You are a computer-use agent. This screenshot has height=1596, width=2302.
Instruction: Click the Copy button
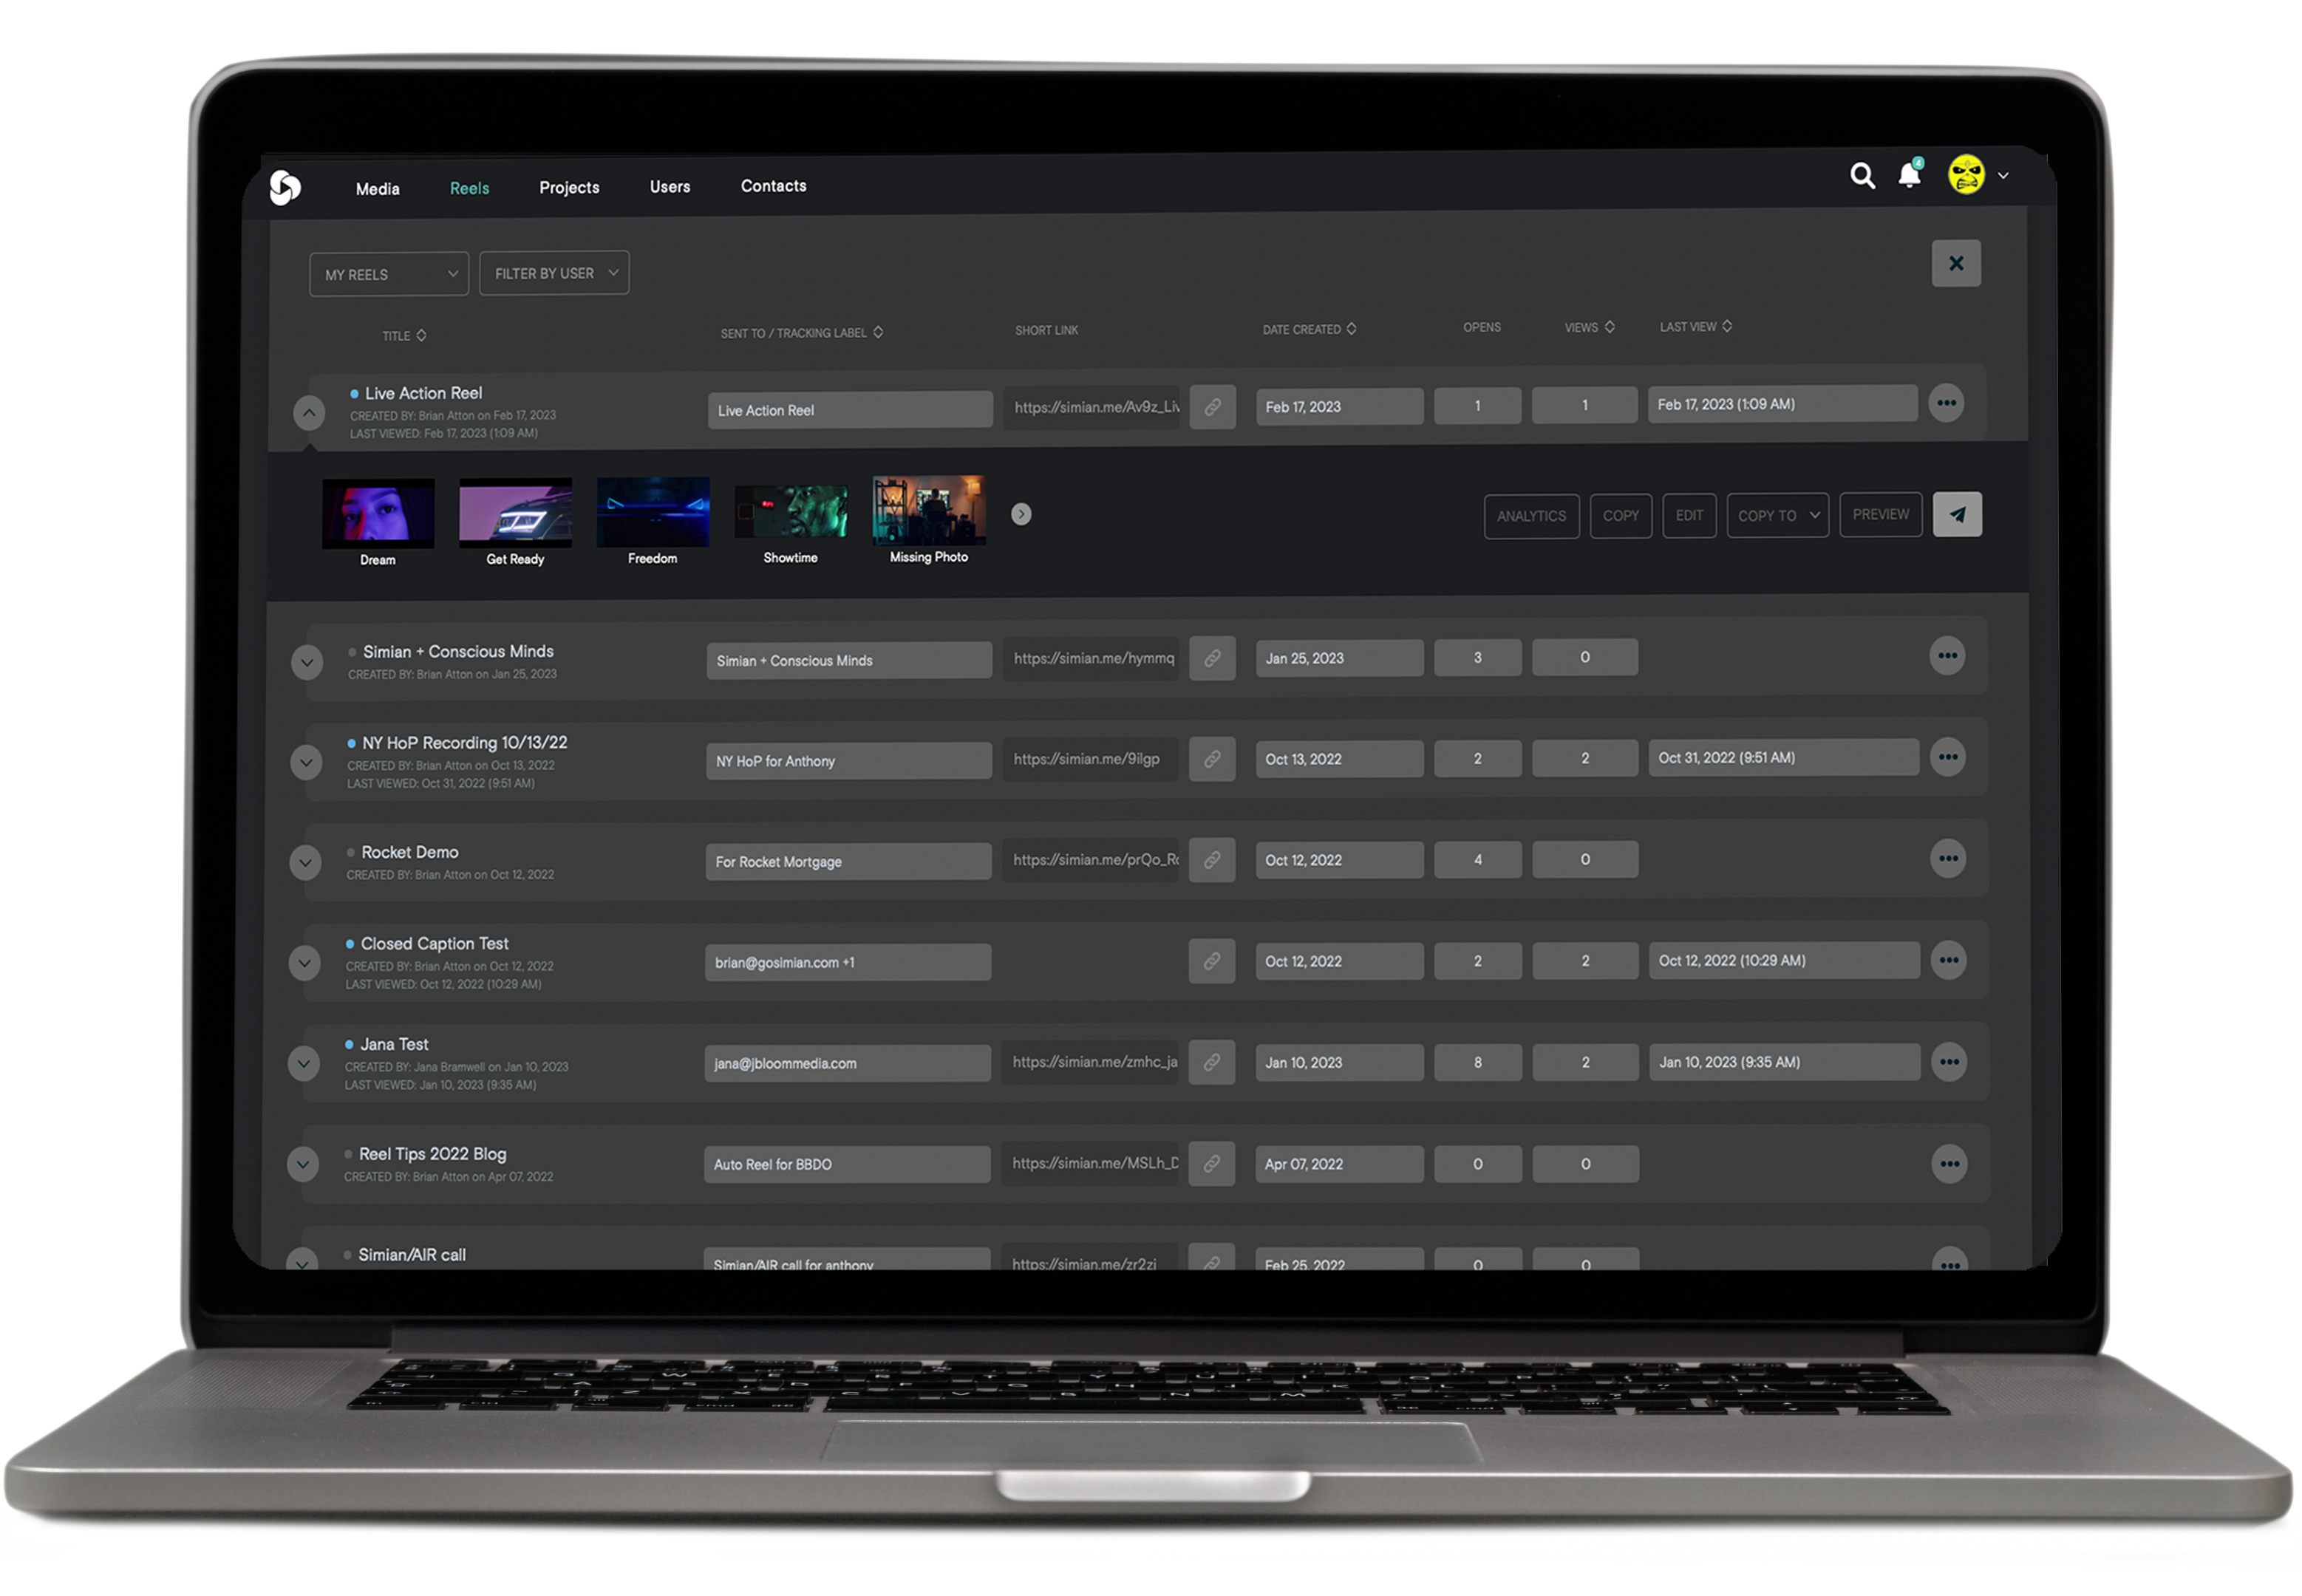pyautogui.click(x=1620, y=516)
